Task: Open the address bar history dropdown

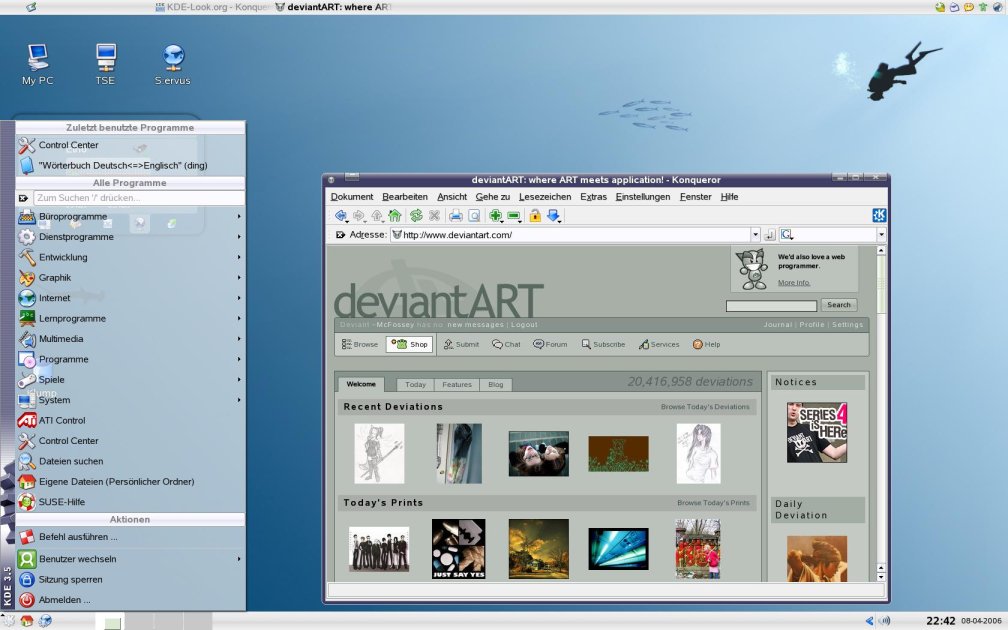Action: [755, 235]
